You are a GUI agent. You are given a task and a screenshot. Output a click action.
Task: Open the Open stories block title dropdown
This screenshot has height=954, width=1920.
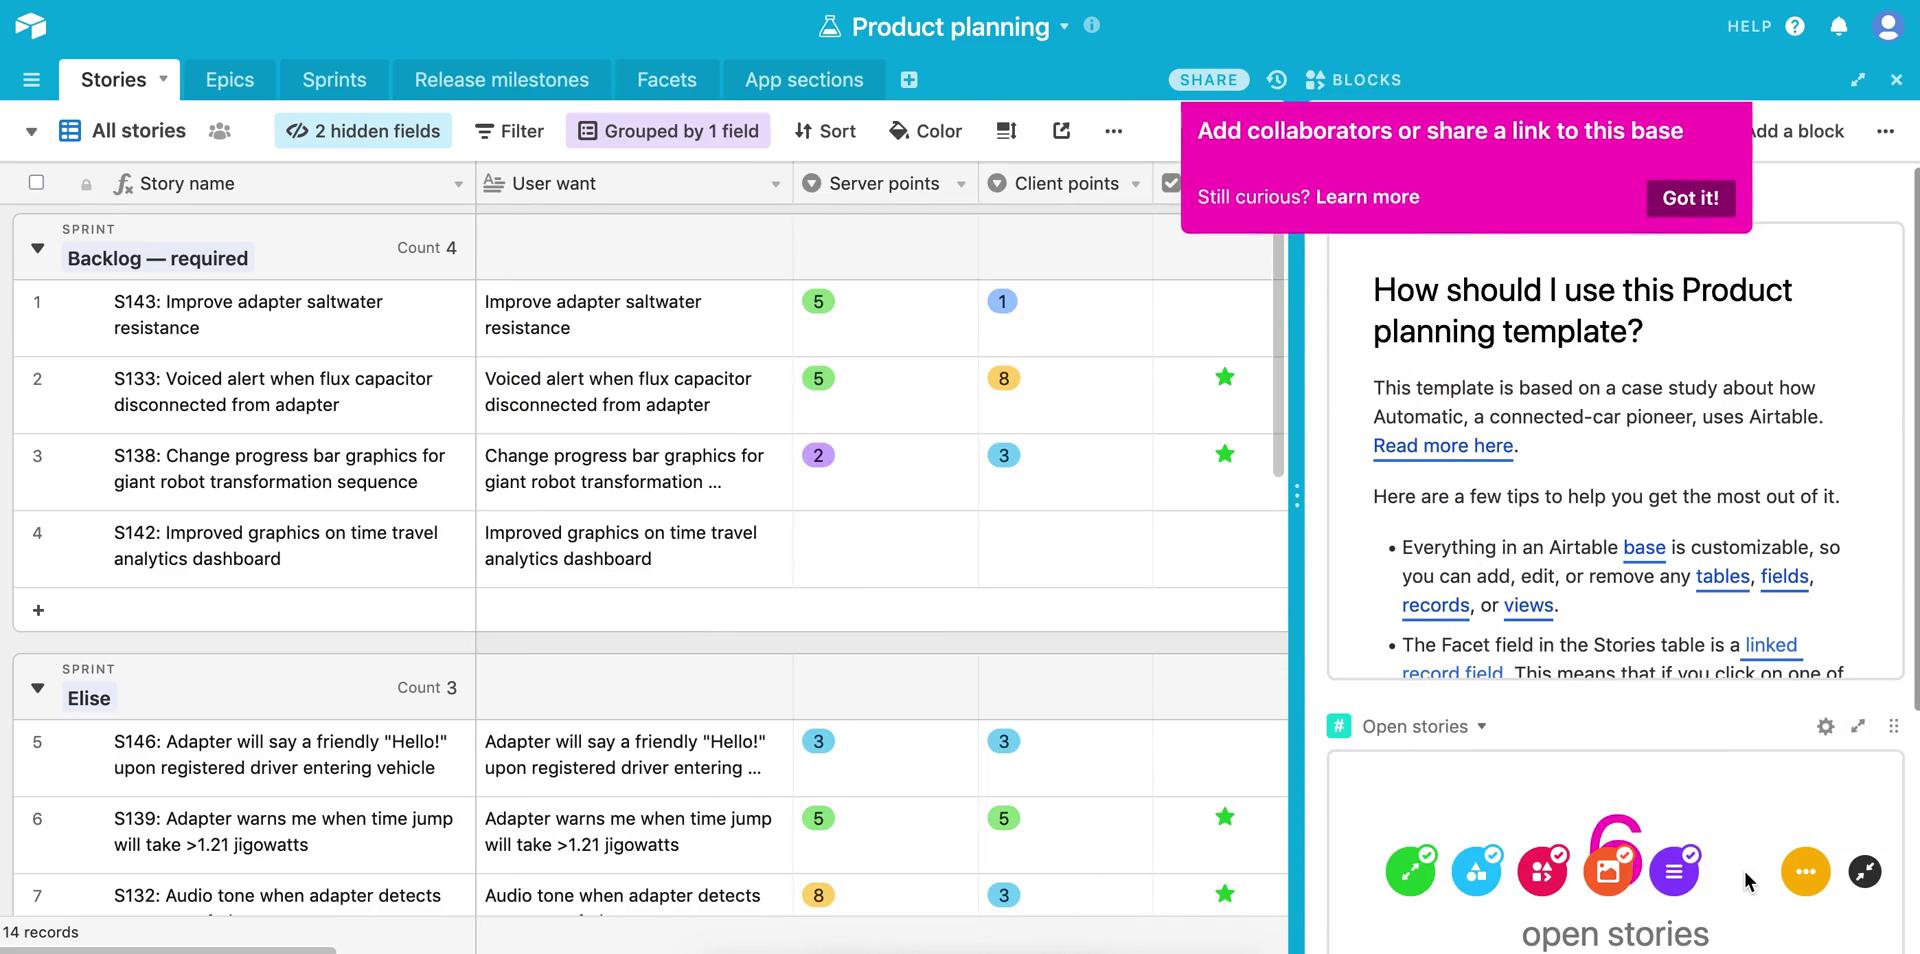pyautogui.click(x=1482, y=726)
